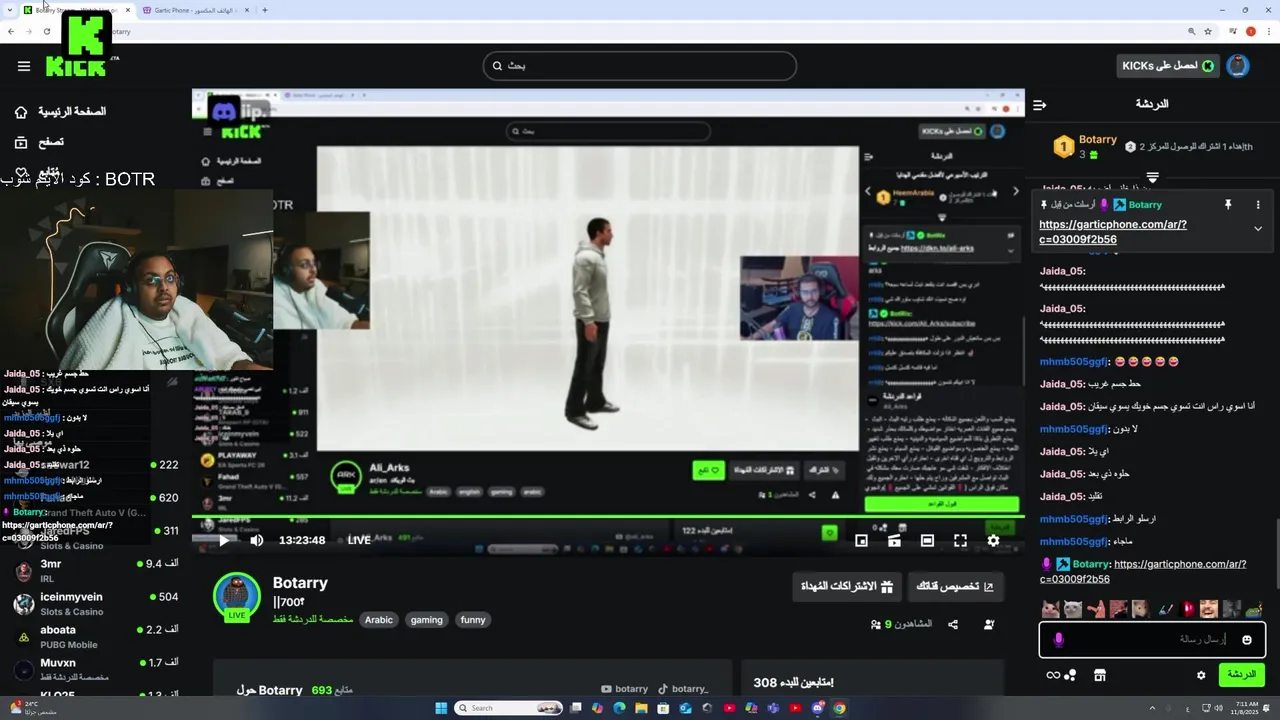The height and width of the screenshot is (720, 1280).
Task: Play or pause the stream video
Action: coord(224,540)
